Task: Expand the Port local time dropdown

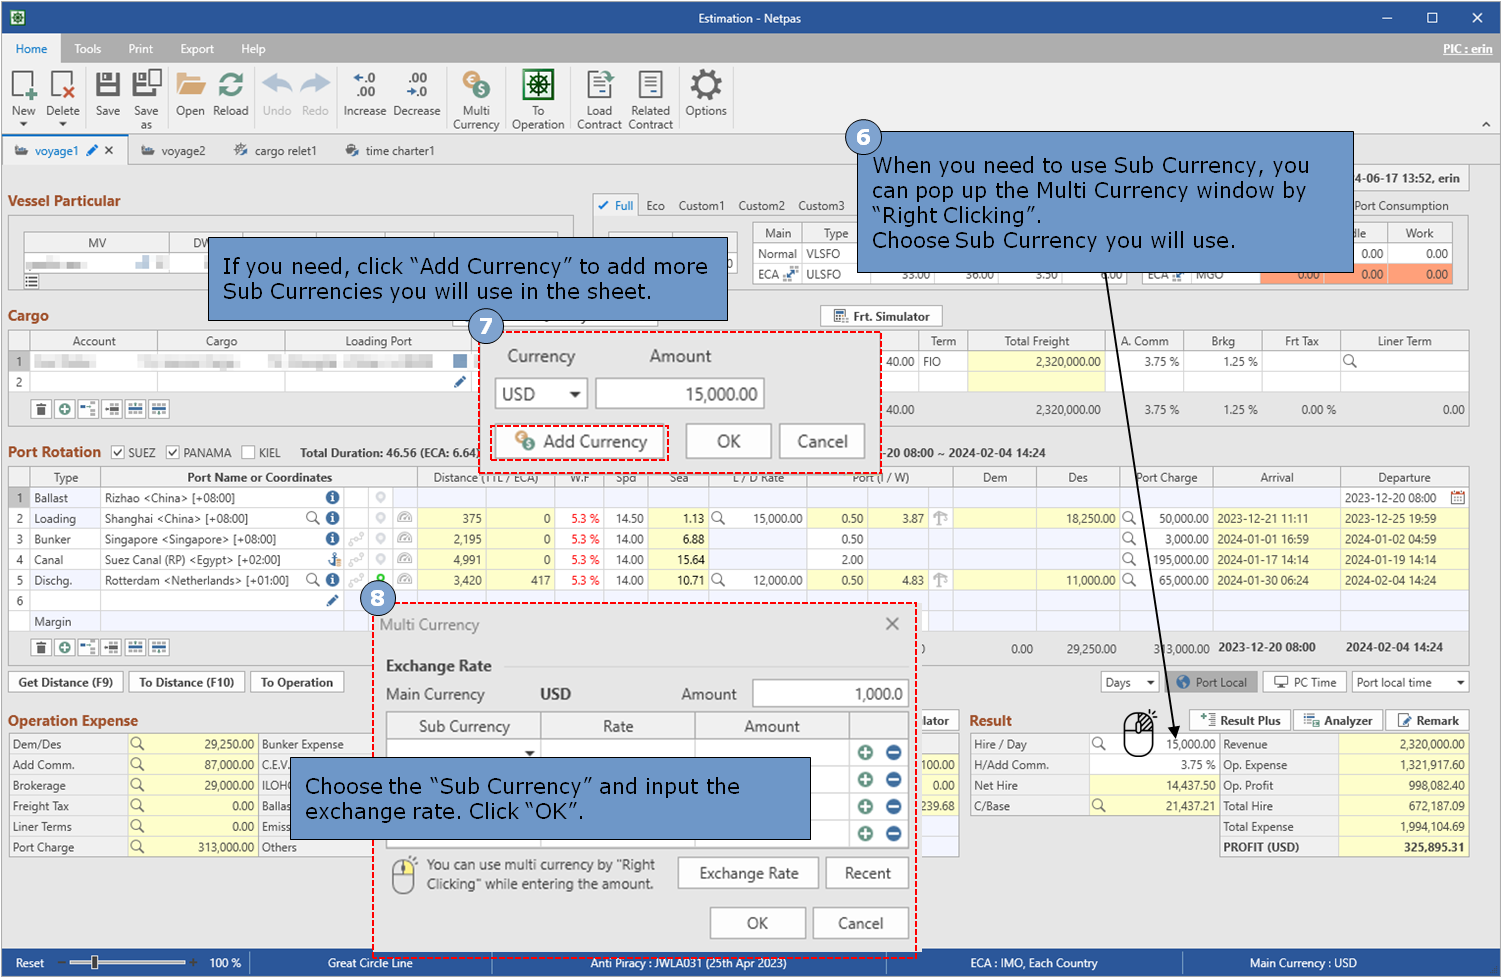Action: coord(1411,682)
